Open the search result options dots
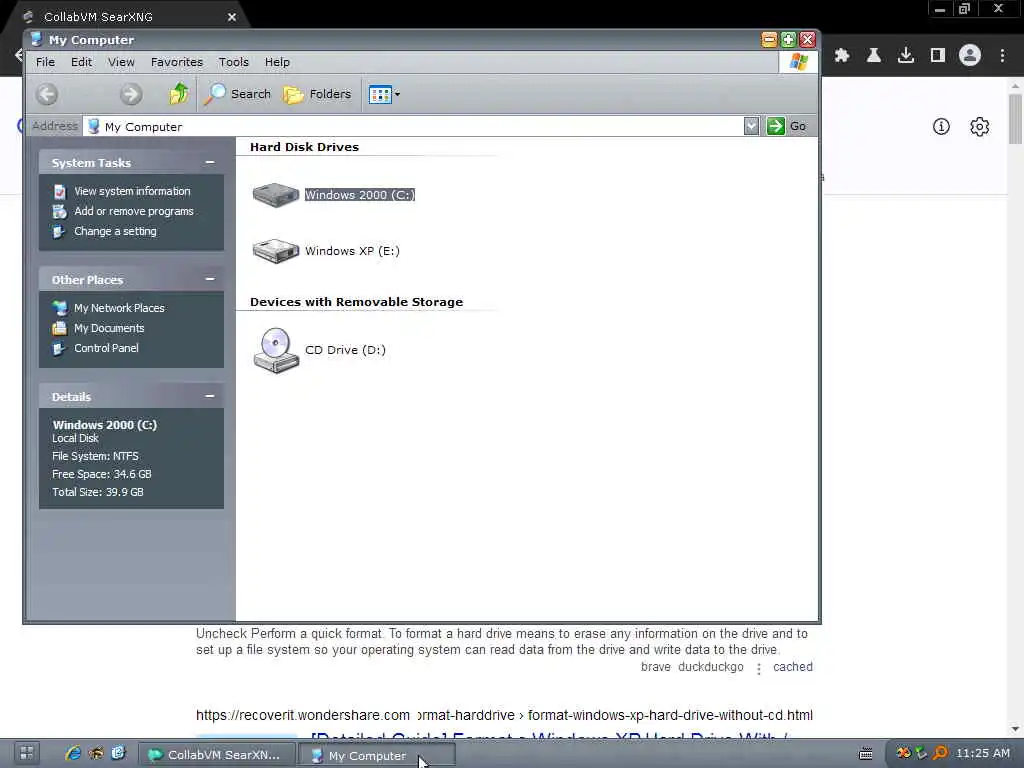The width and height of the screenshot is (1024, 768). pos(758,668)
